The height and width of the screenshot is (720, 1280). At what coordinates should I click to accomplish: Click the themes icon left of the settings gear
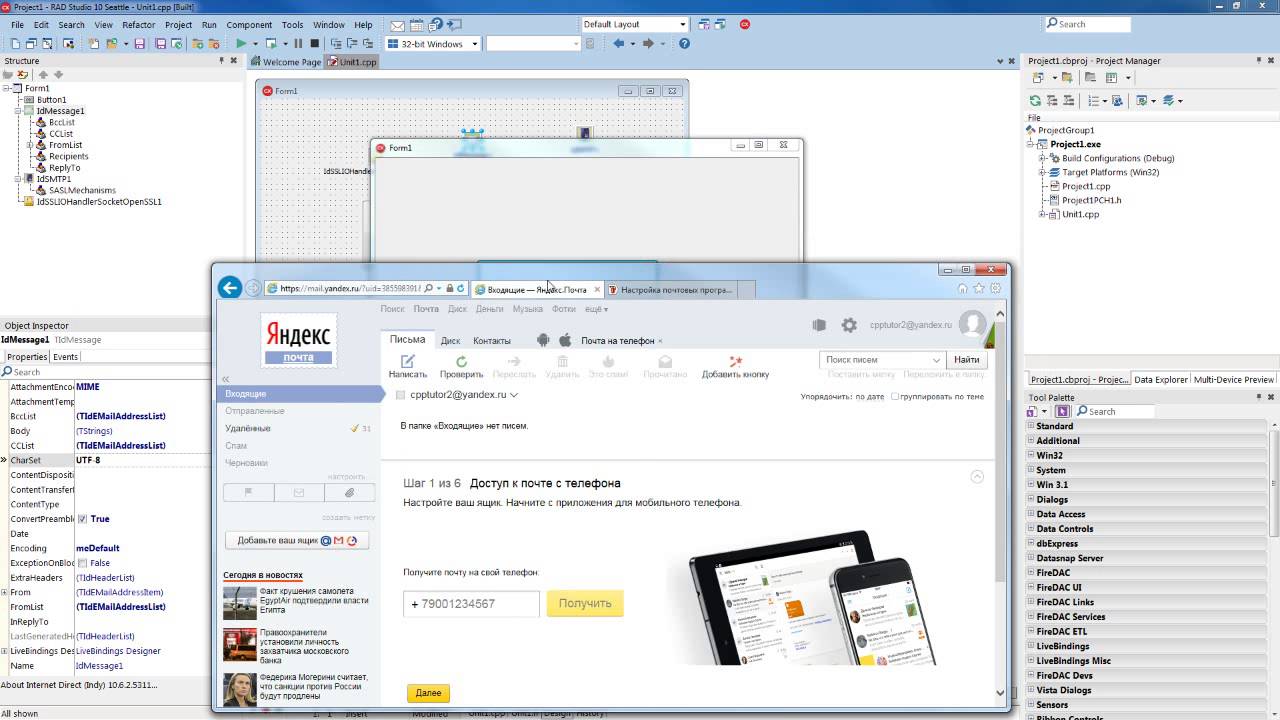click(x=819, y=325)
